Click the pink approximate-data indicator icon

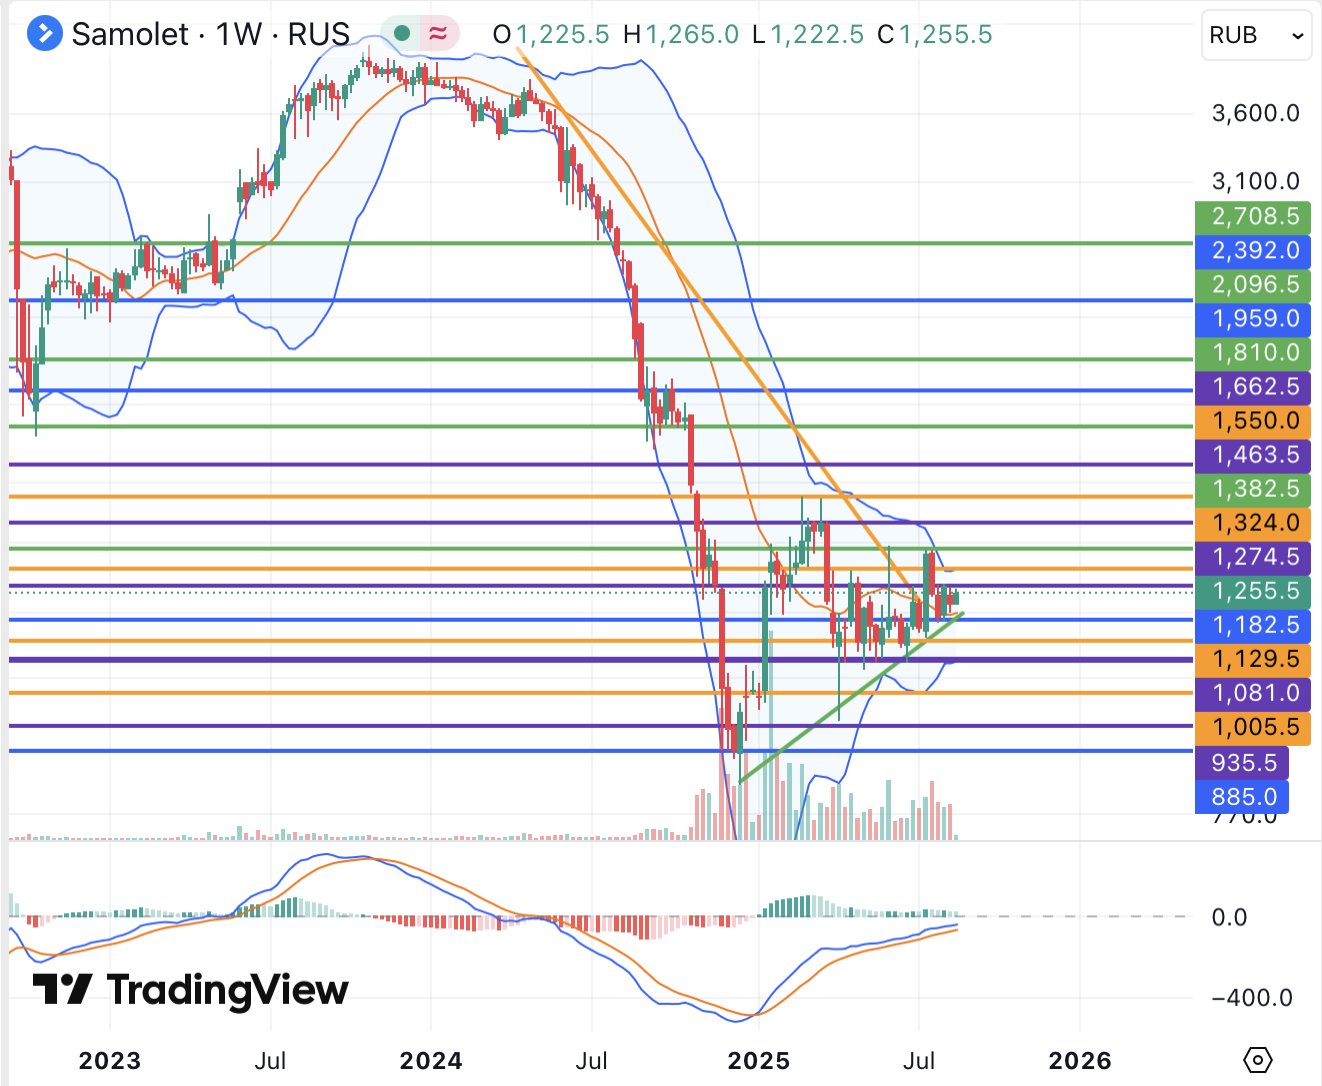(438, 34)
